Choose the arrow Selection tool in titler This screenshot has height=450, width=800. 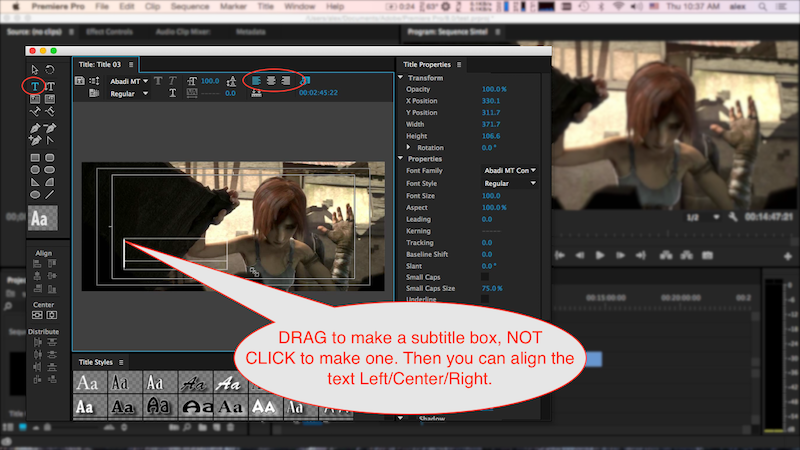tap(35, 69)
